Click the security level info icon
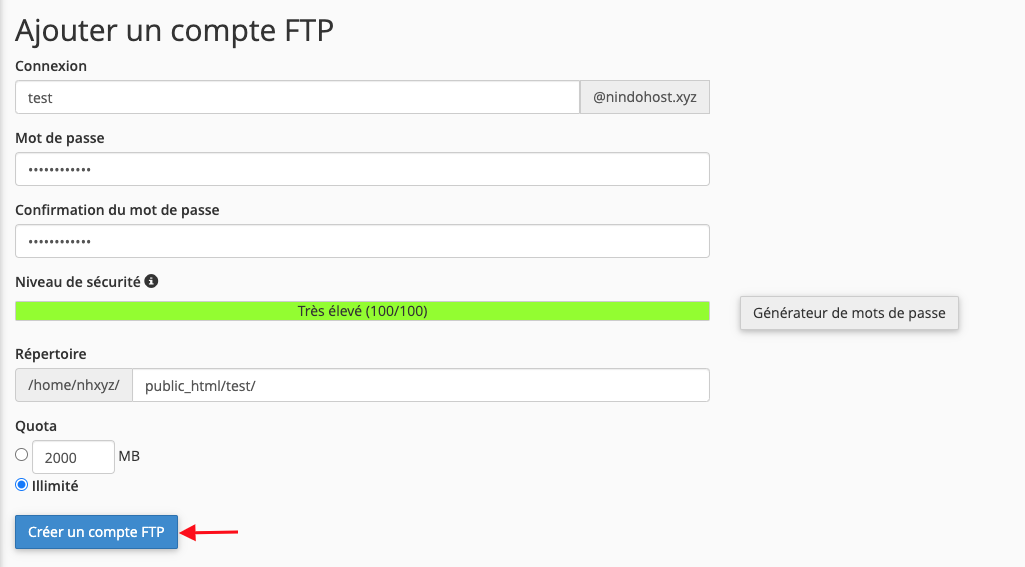The height and width of the screenshot is (567, 1025). coord(151,281)
